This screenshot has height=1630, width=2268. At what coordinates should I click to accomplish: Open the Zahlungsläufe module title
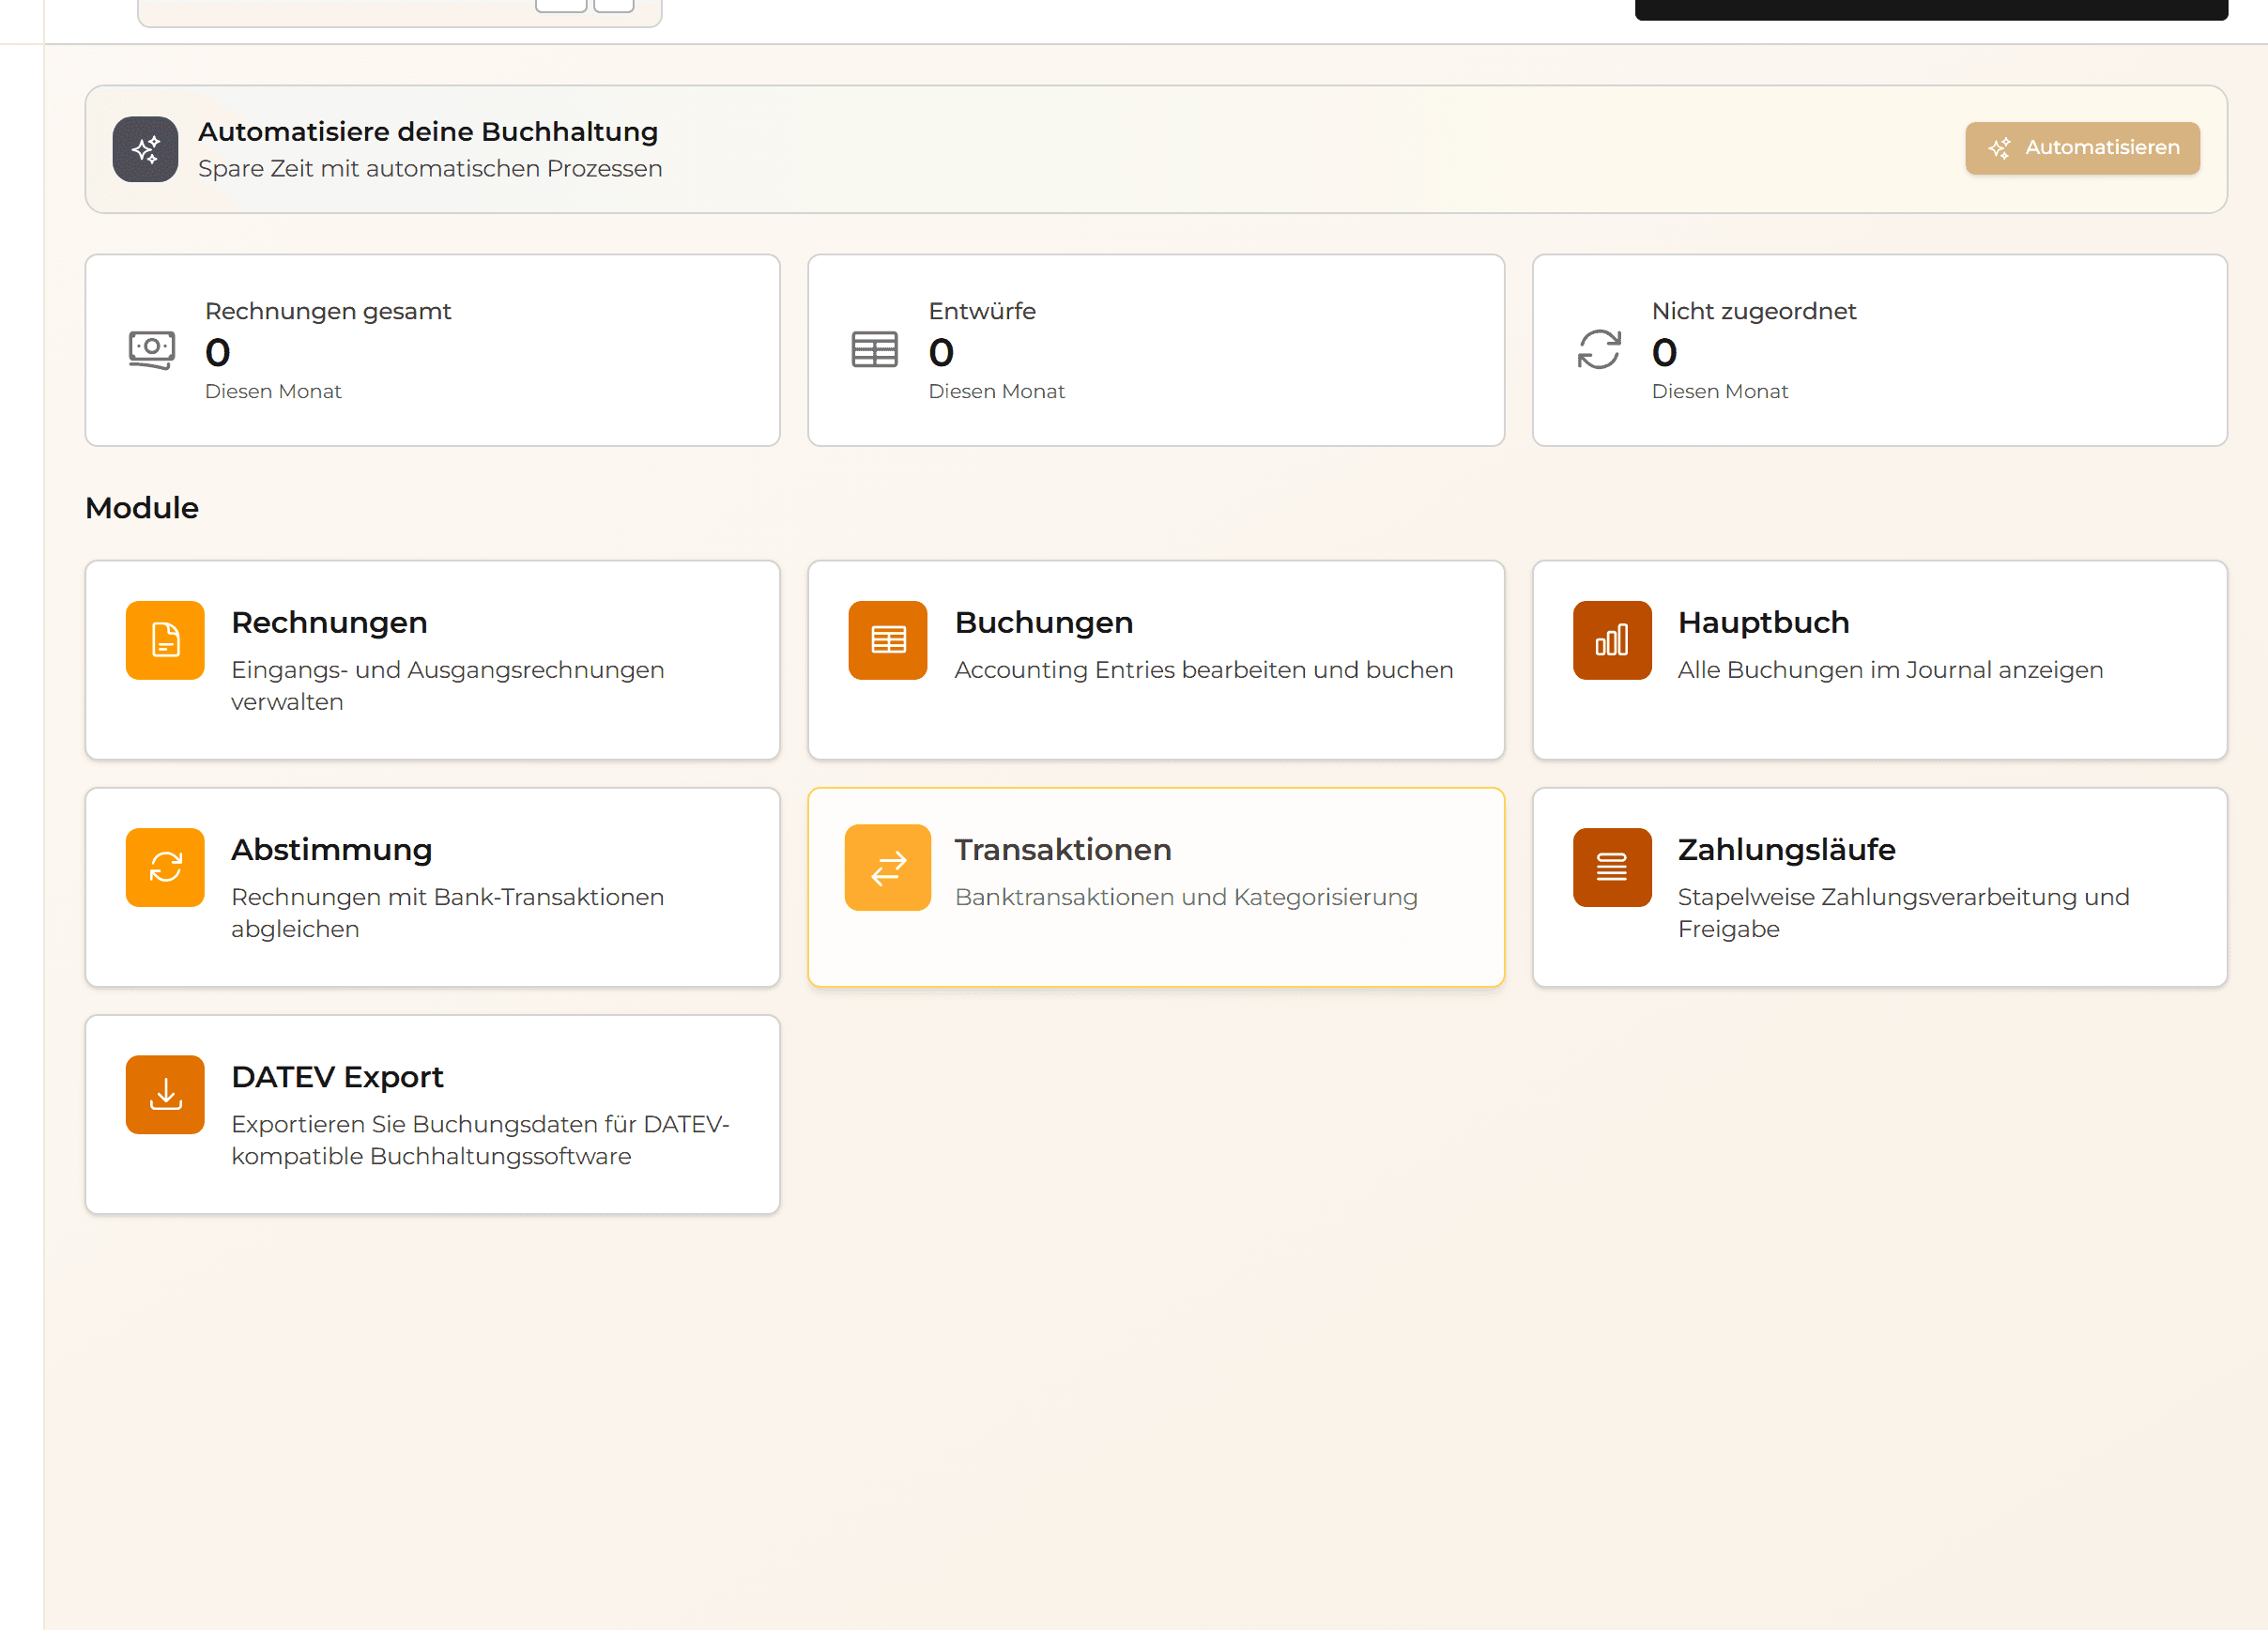1786,849
